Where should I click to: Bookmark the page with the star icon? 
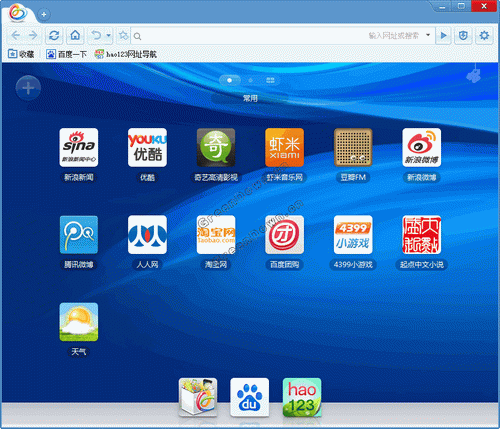[123, 35]
